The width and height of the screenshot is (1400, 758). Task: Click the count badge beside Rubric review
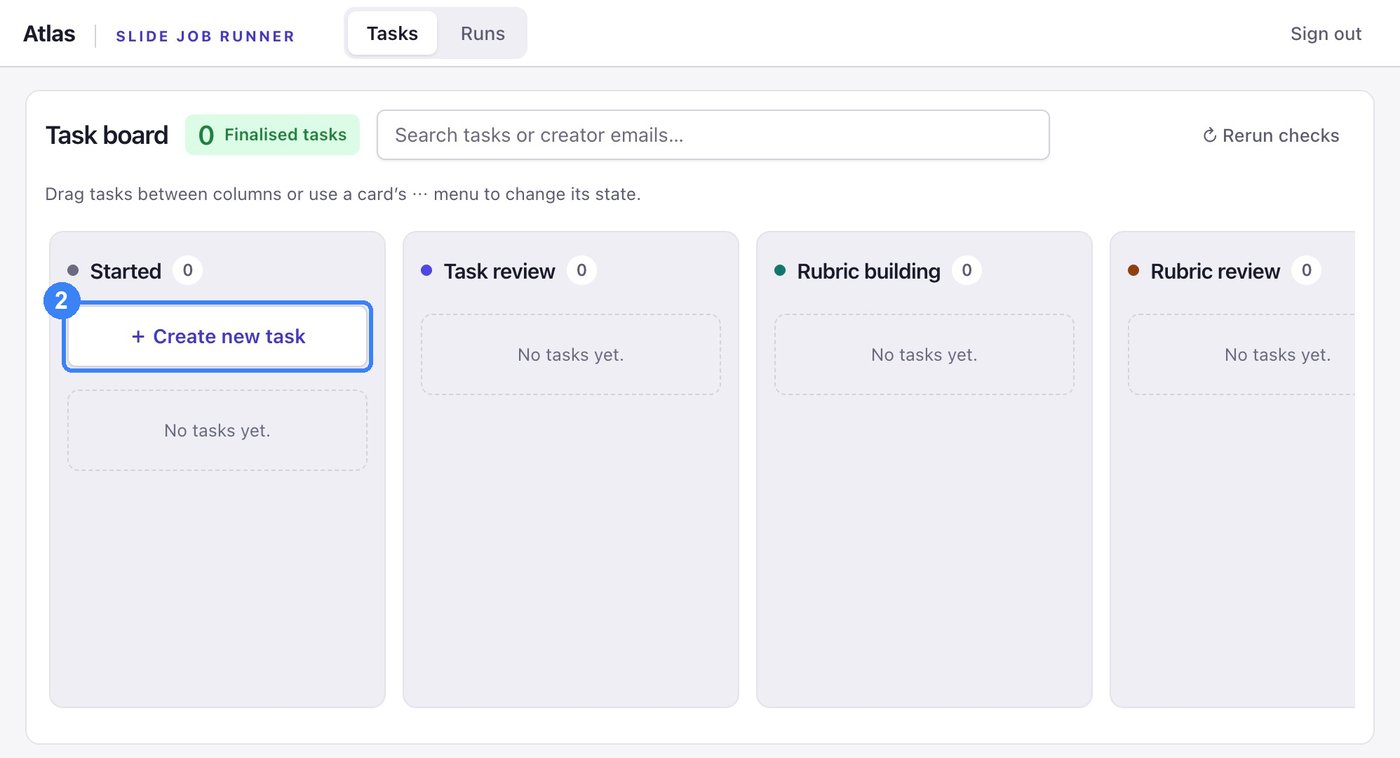1306,270
